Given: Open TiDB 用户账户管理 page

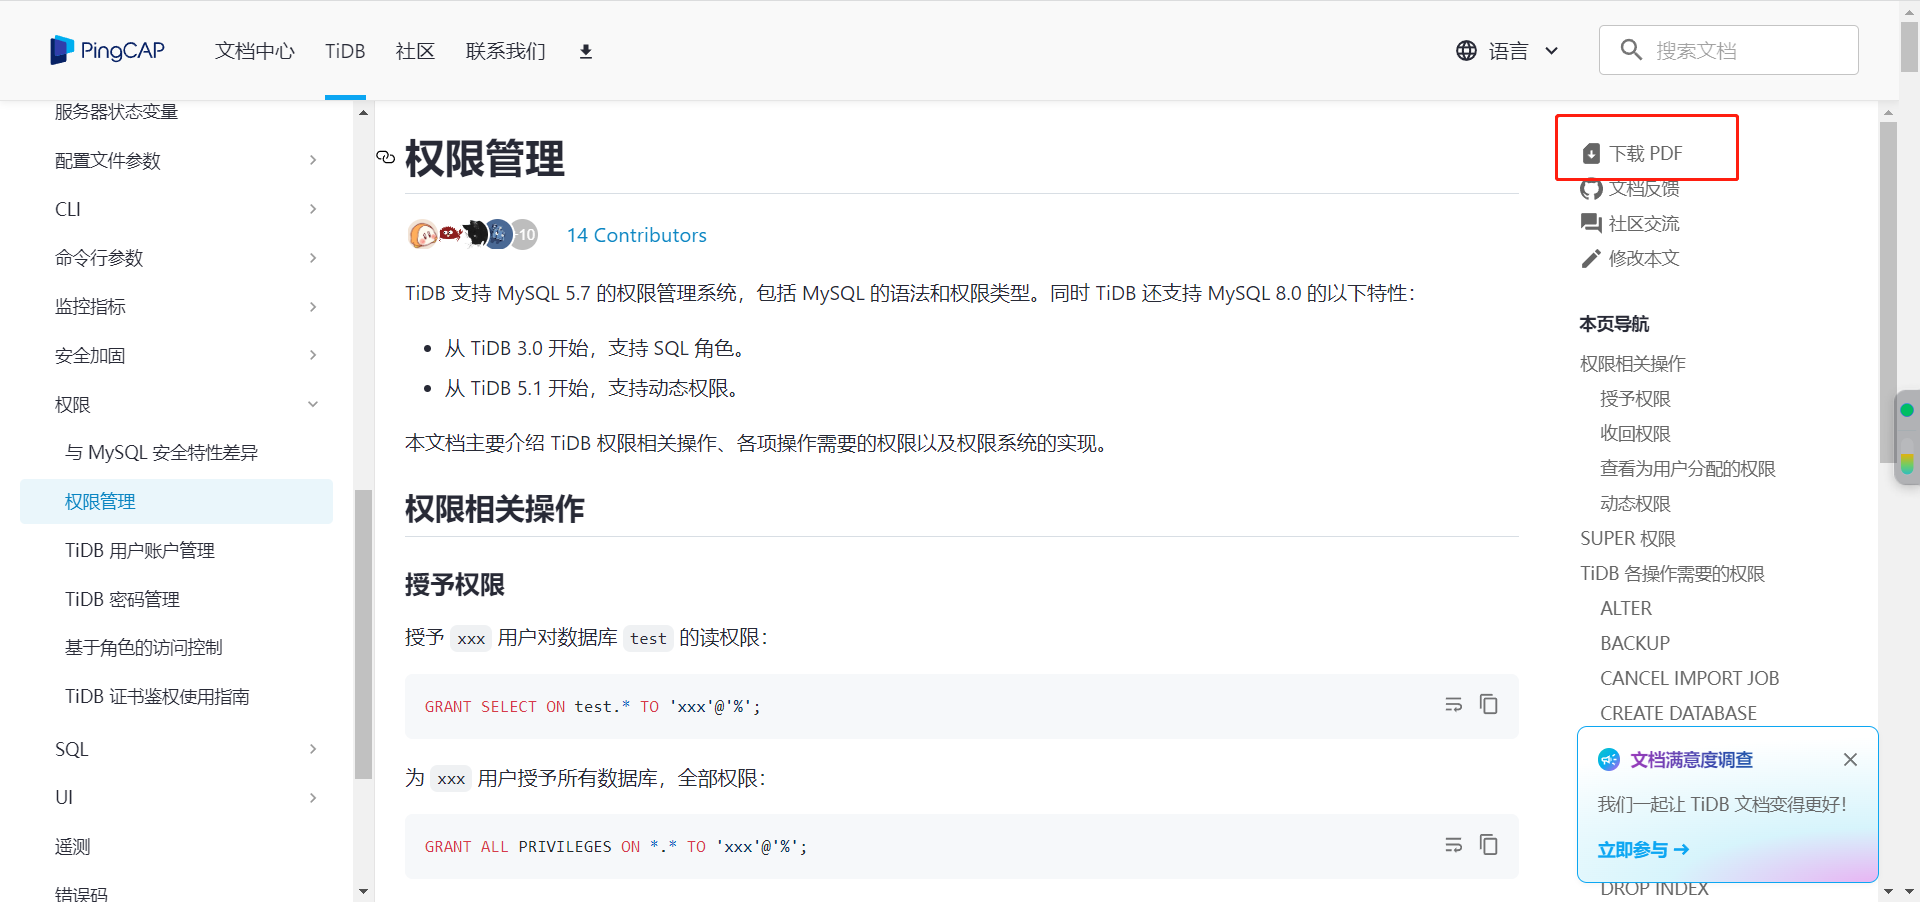Looking at the screenshot, I should tap(140, 551).
